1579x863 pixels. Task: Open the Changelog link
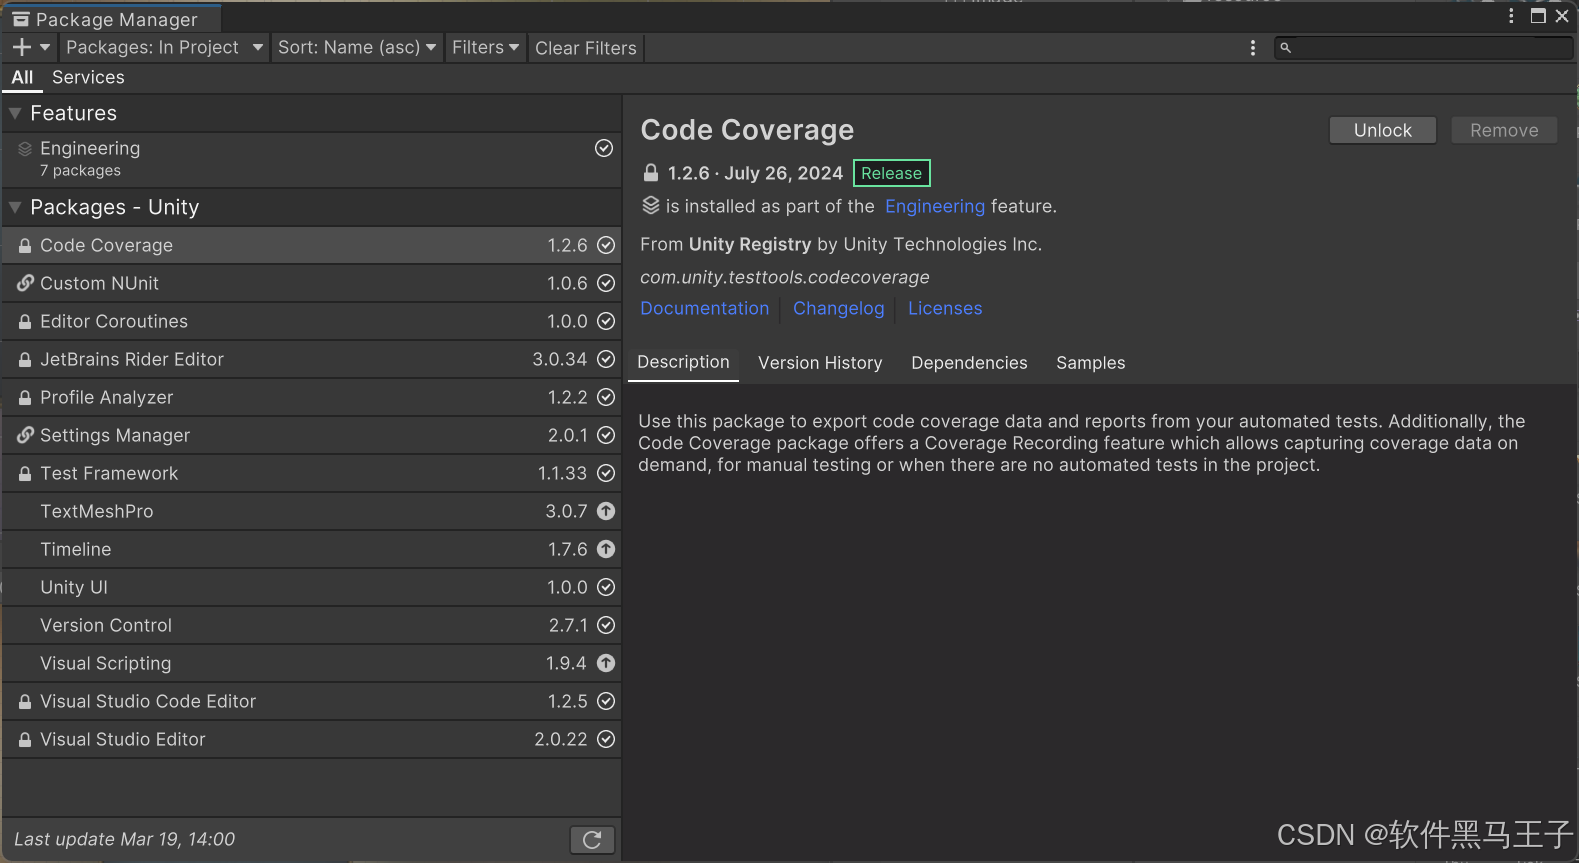tap(839, 308)
